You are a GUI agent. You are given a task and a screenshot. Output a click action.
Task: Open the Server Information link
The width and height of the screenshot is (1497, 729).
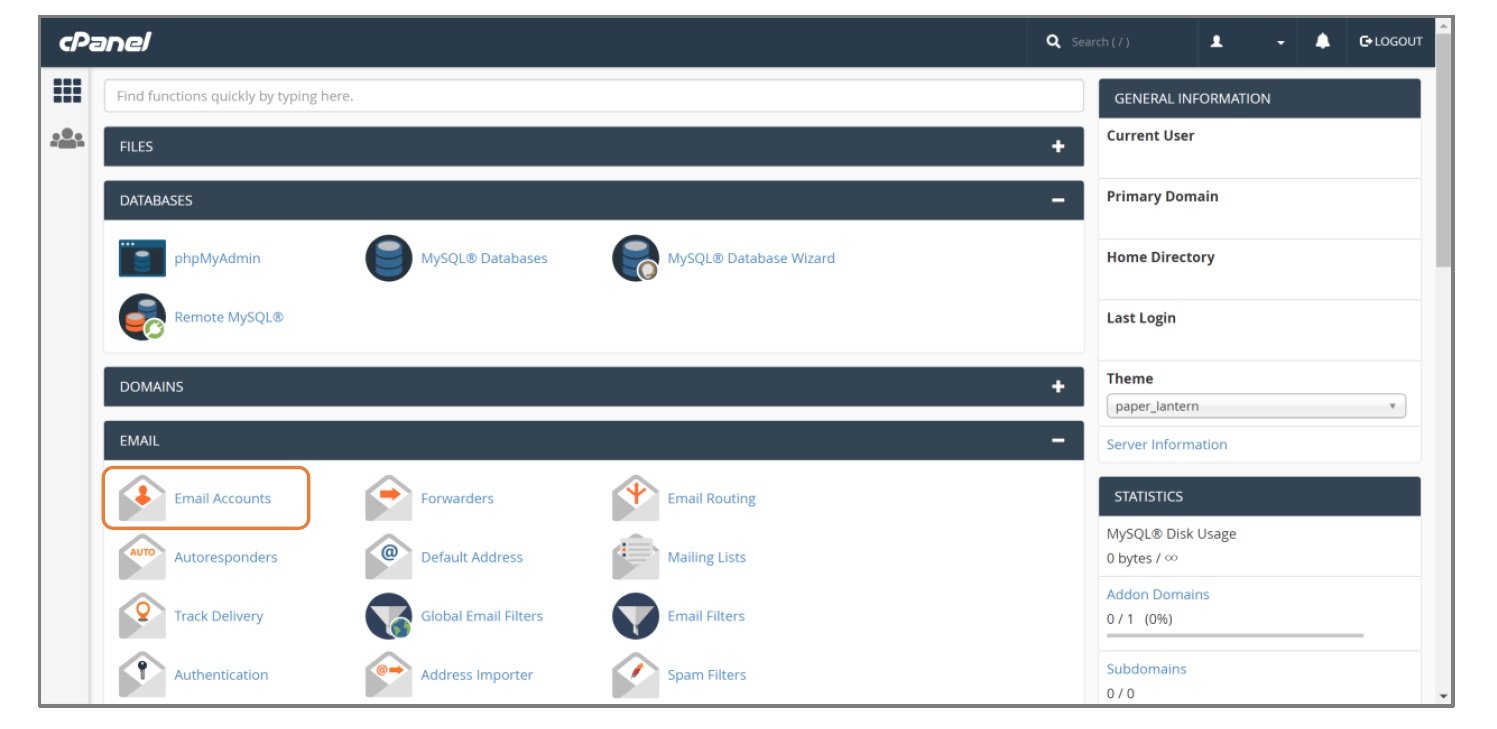point(1166,444)
